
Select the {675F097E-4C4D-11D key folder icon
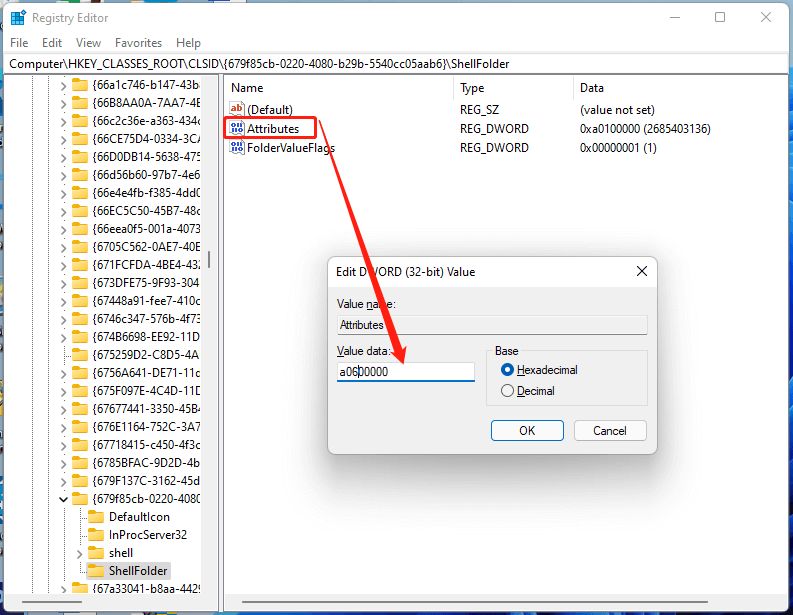point(79,390)
